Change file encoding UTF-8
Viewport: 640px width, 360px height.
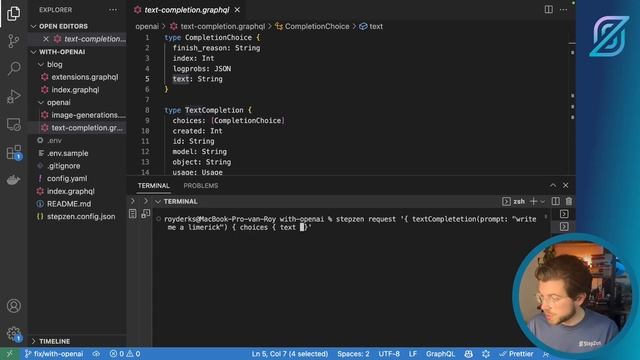pyautogui.click(x=389, y=354)
